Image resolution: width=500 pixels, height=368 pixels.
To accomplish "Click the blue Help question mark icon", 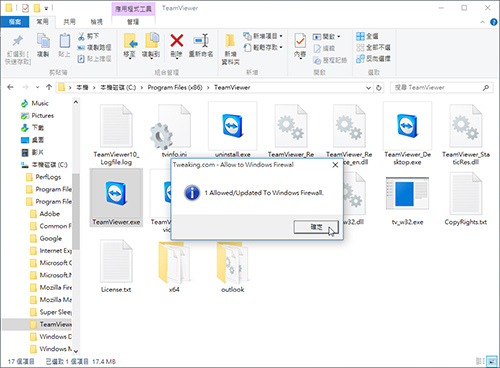I will click(494, 22).
